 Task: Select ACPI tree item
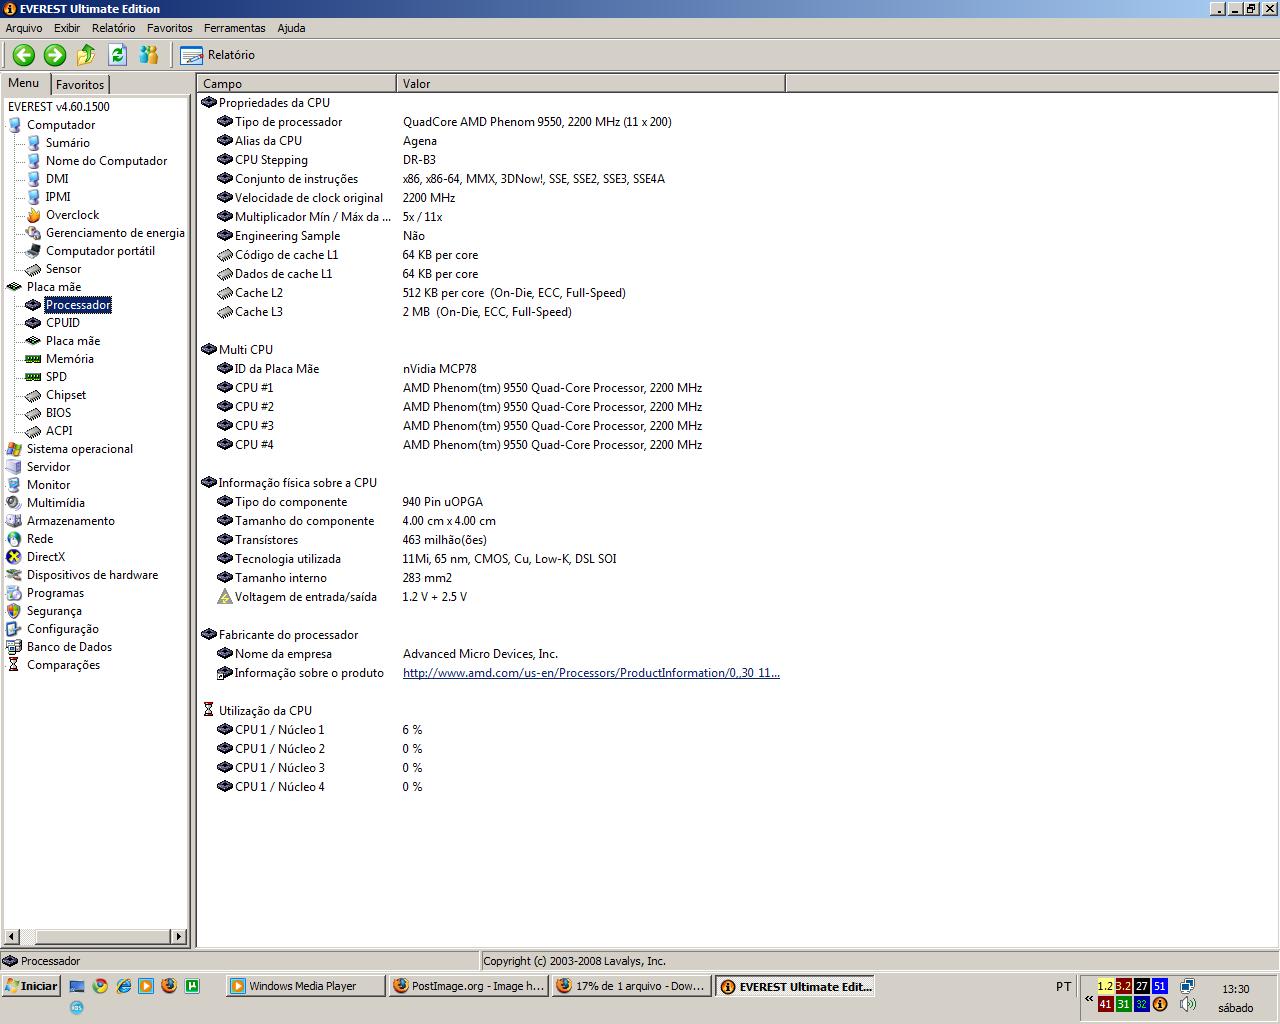click(59, 431)
